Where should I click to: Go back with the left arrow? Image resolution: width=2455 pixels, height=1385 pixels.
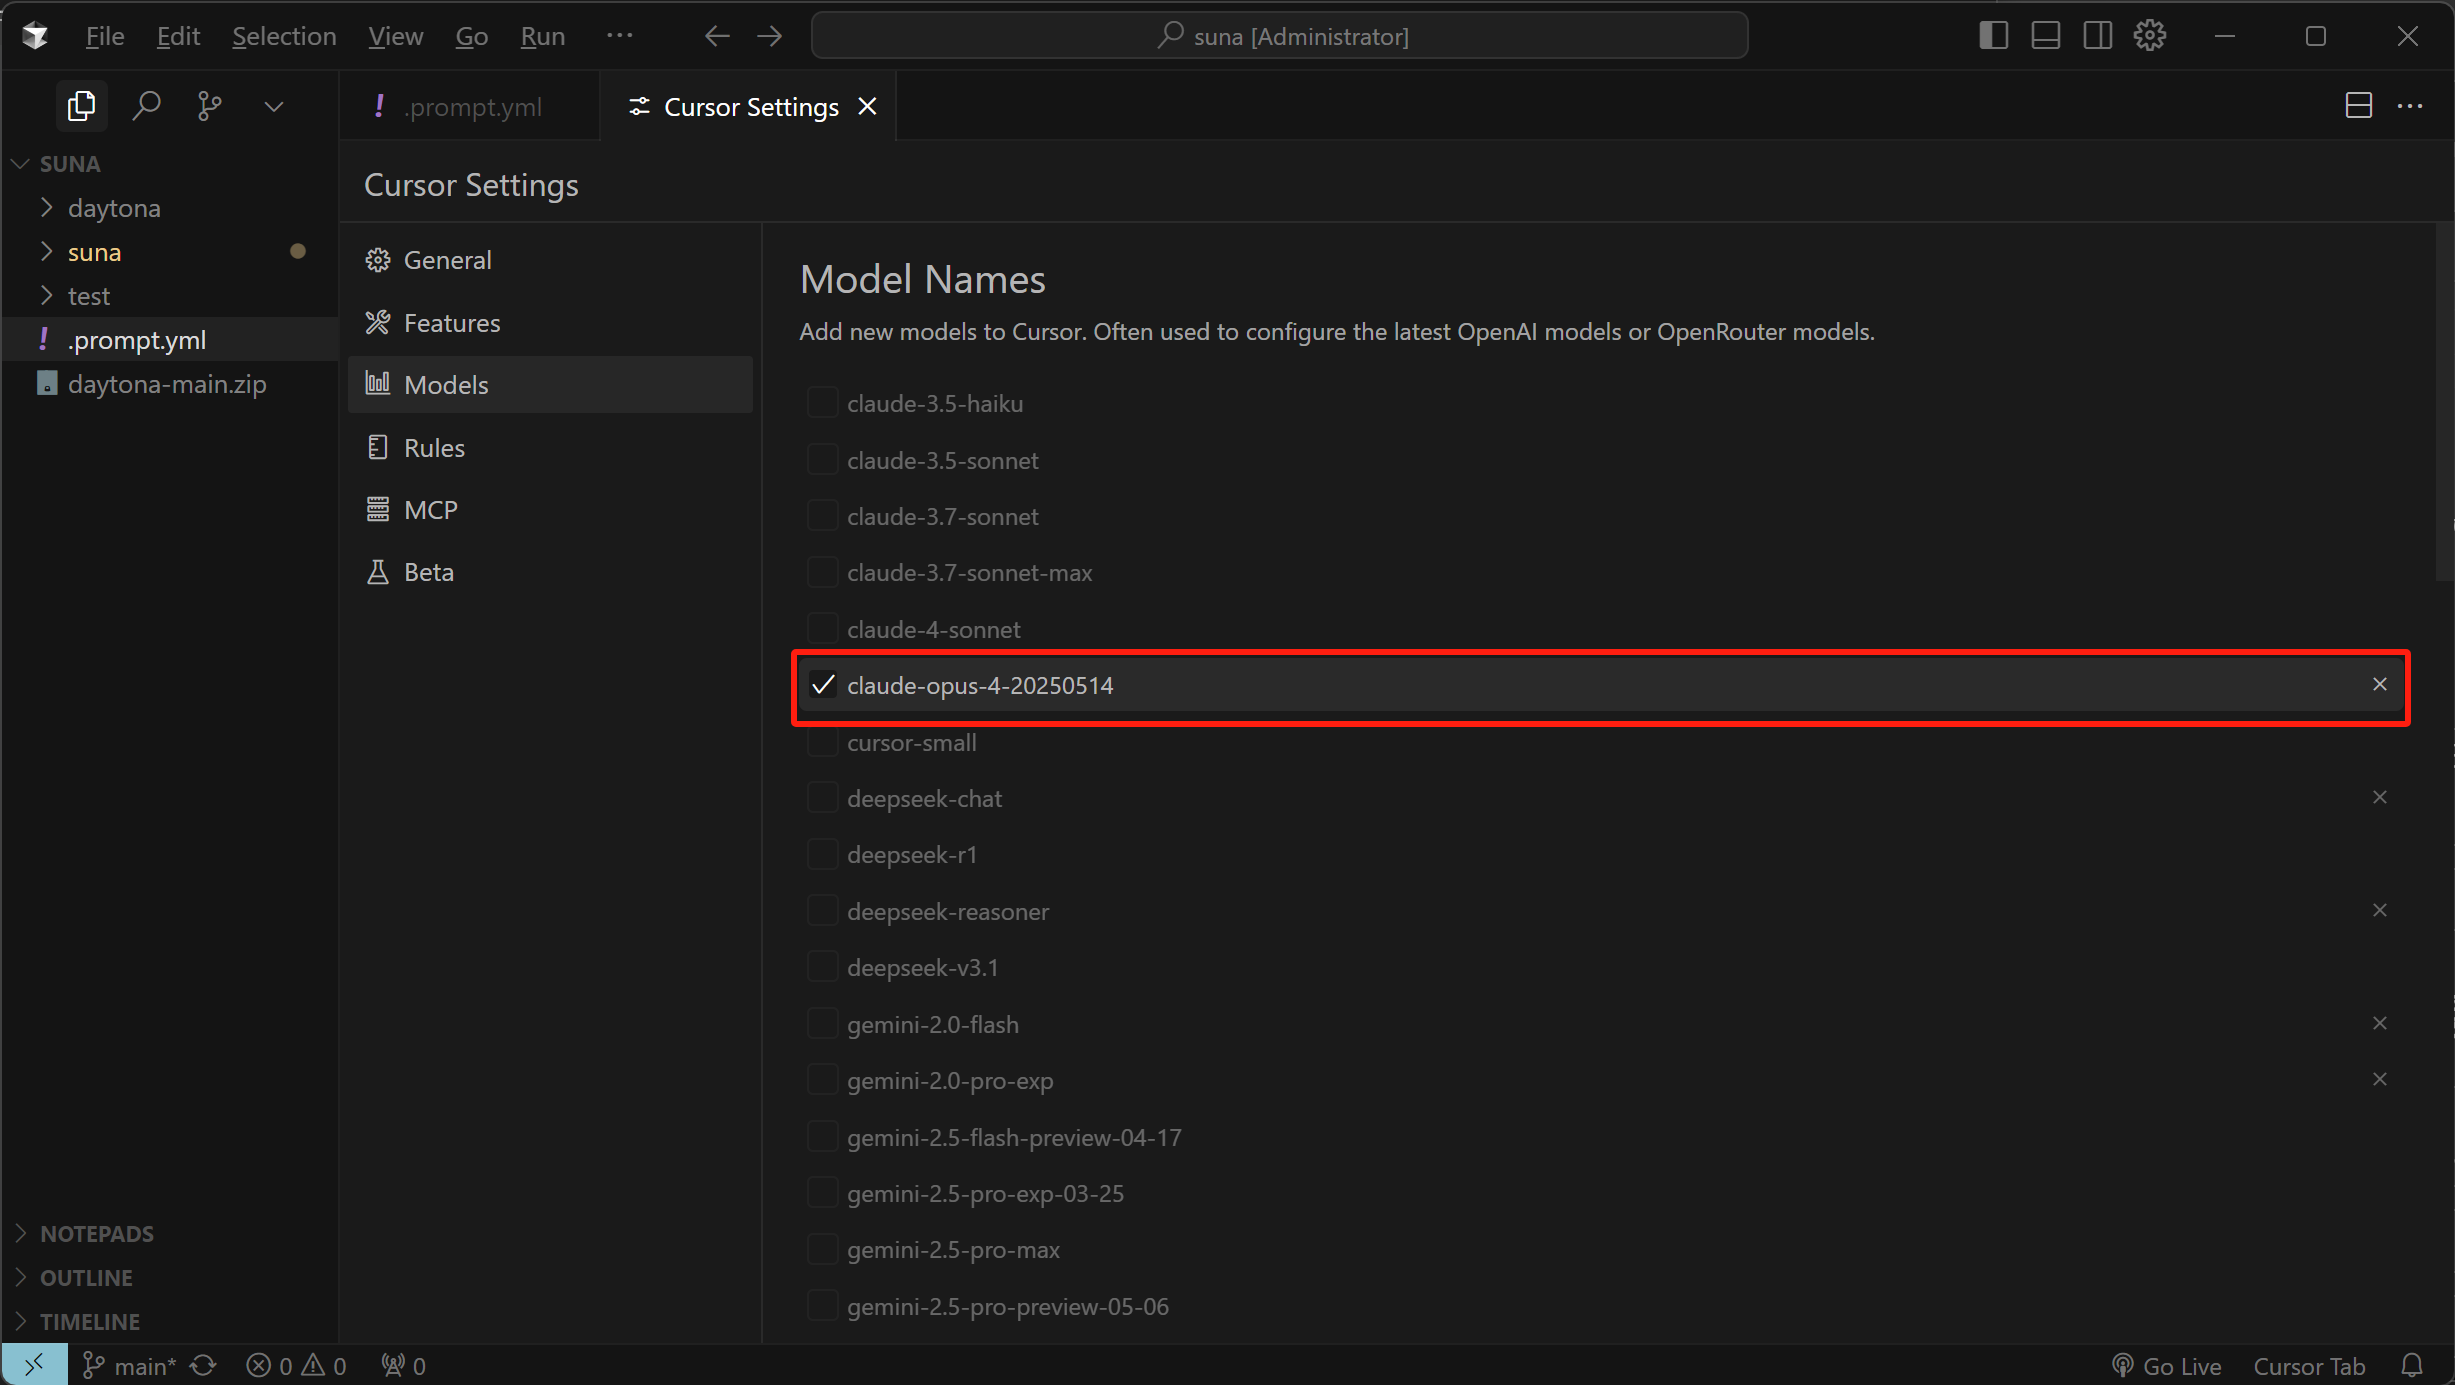[x=717, y=36]
